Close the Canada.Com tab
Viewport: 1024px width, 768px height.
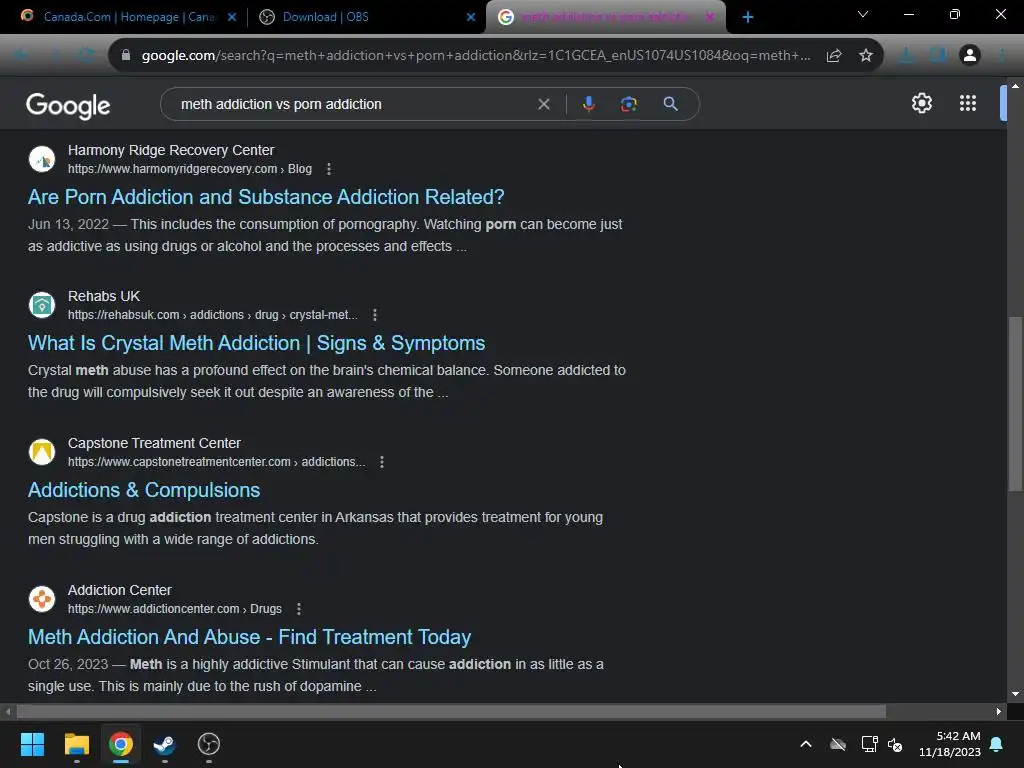coord(232,18)
